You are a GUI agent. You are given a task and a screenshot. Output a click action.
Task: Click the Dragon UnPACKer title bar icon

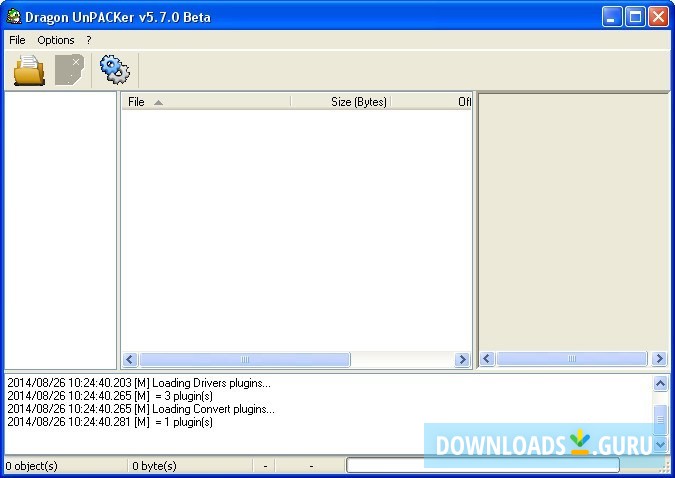[14, 17]
